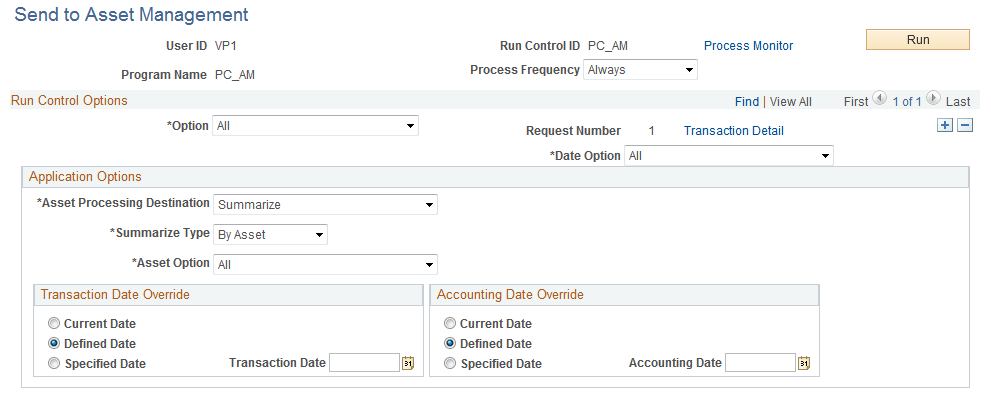This screenshot has width=991, height=401.
Task: Click the Send to Asset Management page title
Action: (x=131, y=15)
